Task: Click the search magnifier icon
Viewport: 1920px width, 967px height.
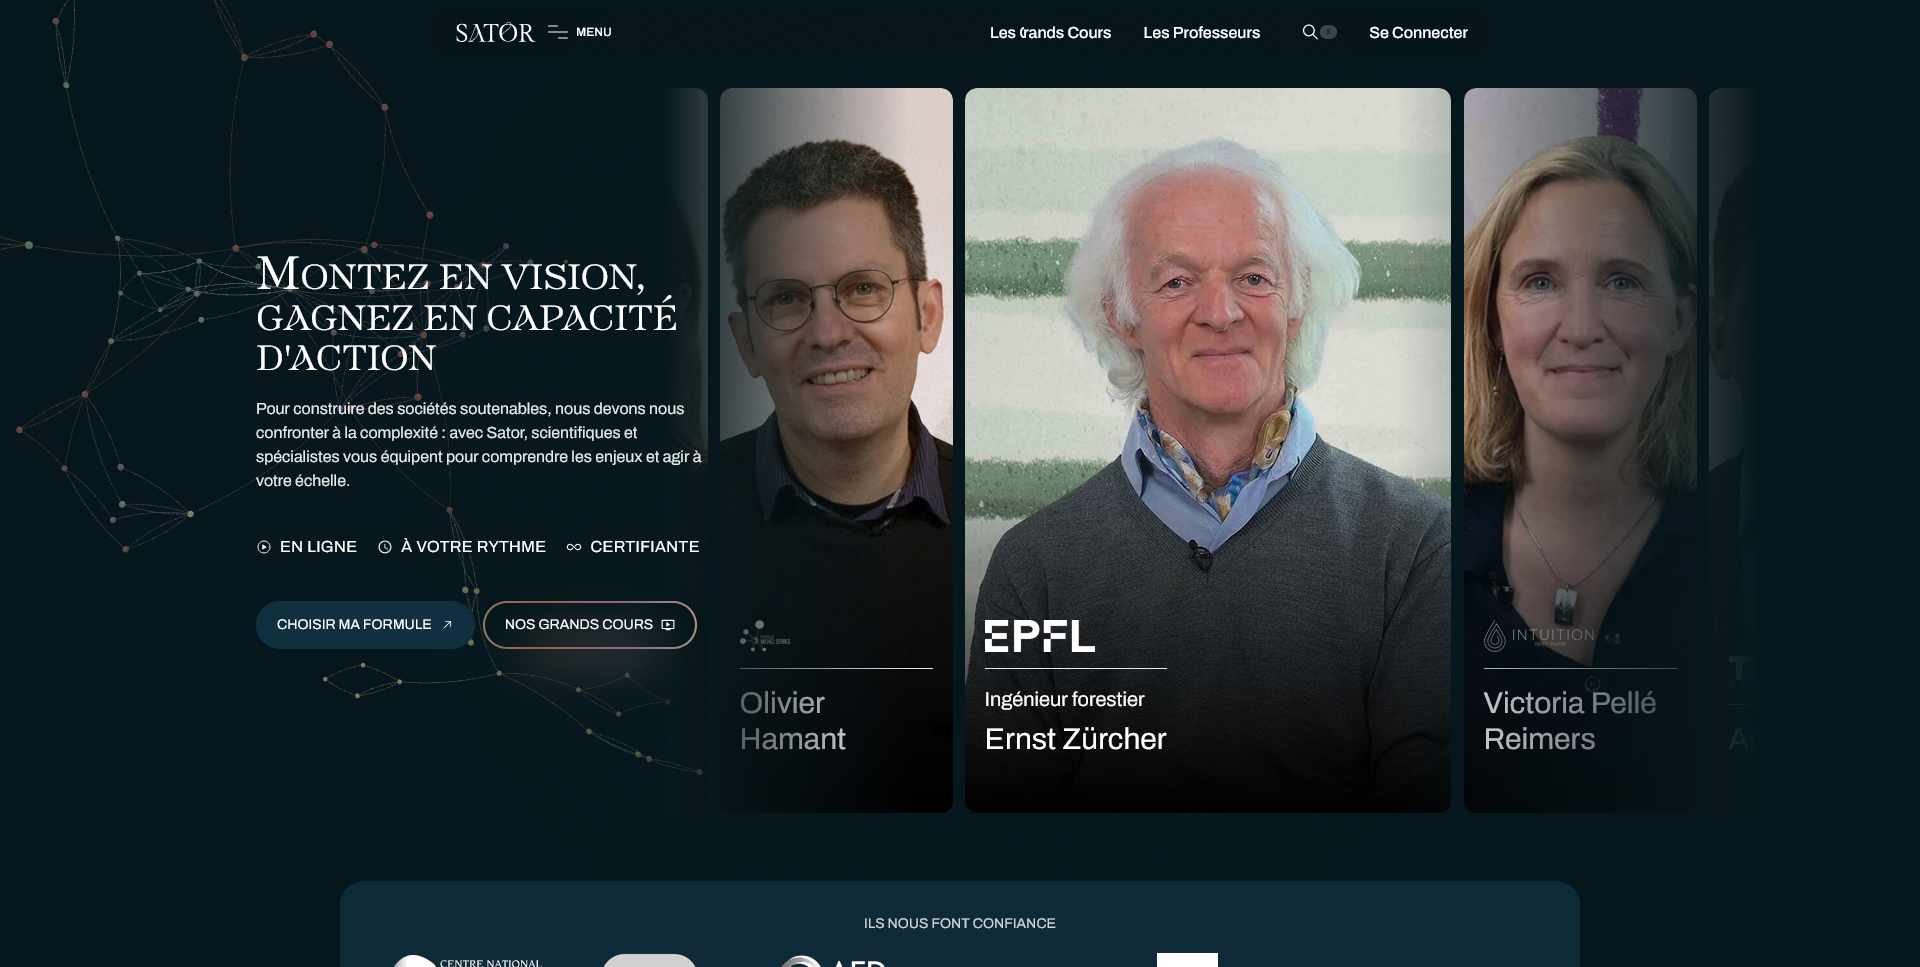Action: click(x=1309, y=32)
